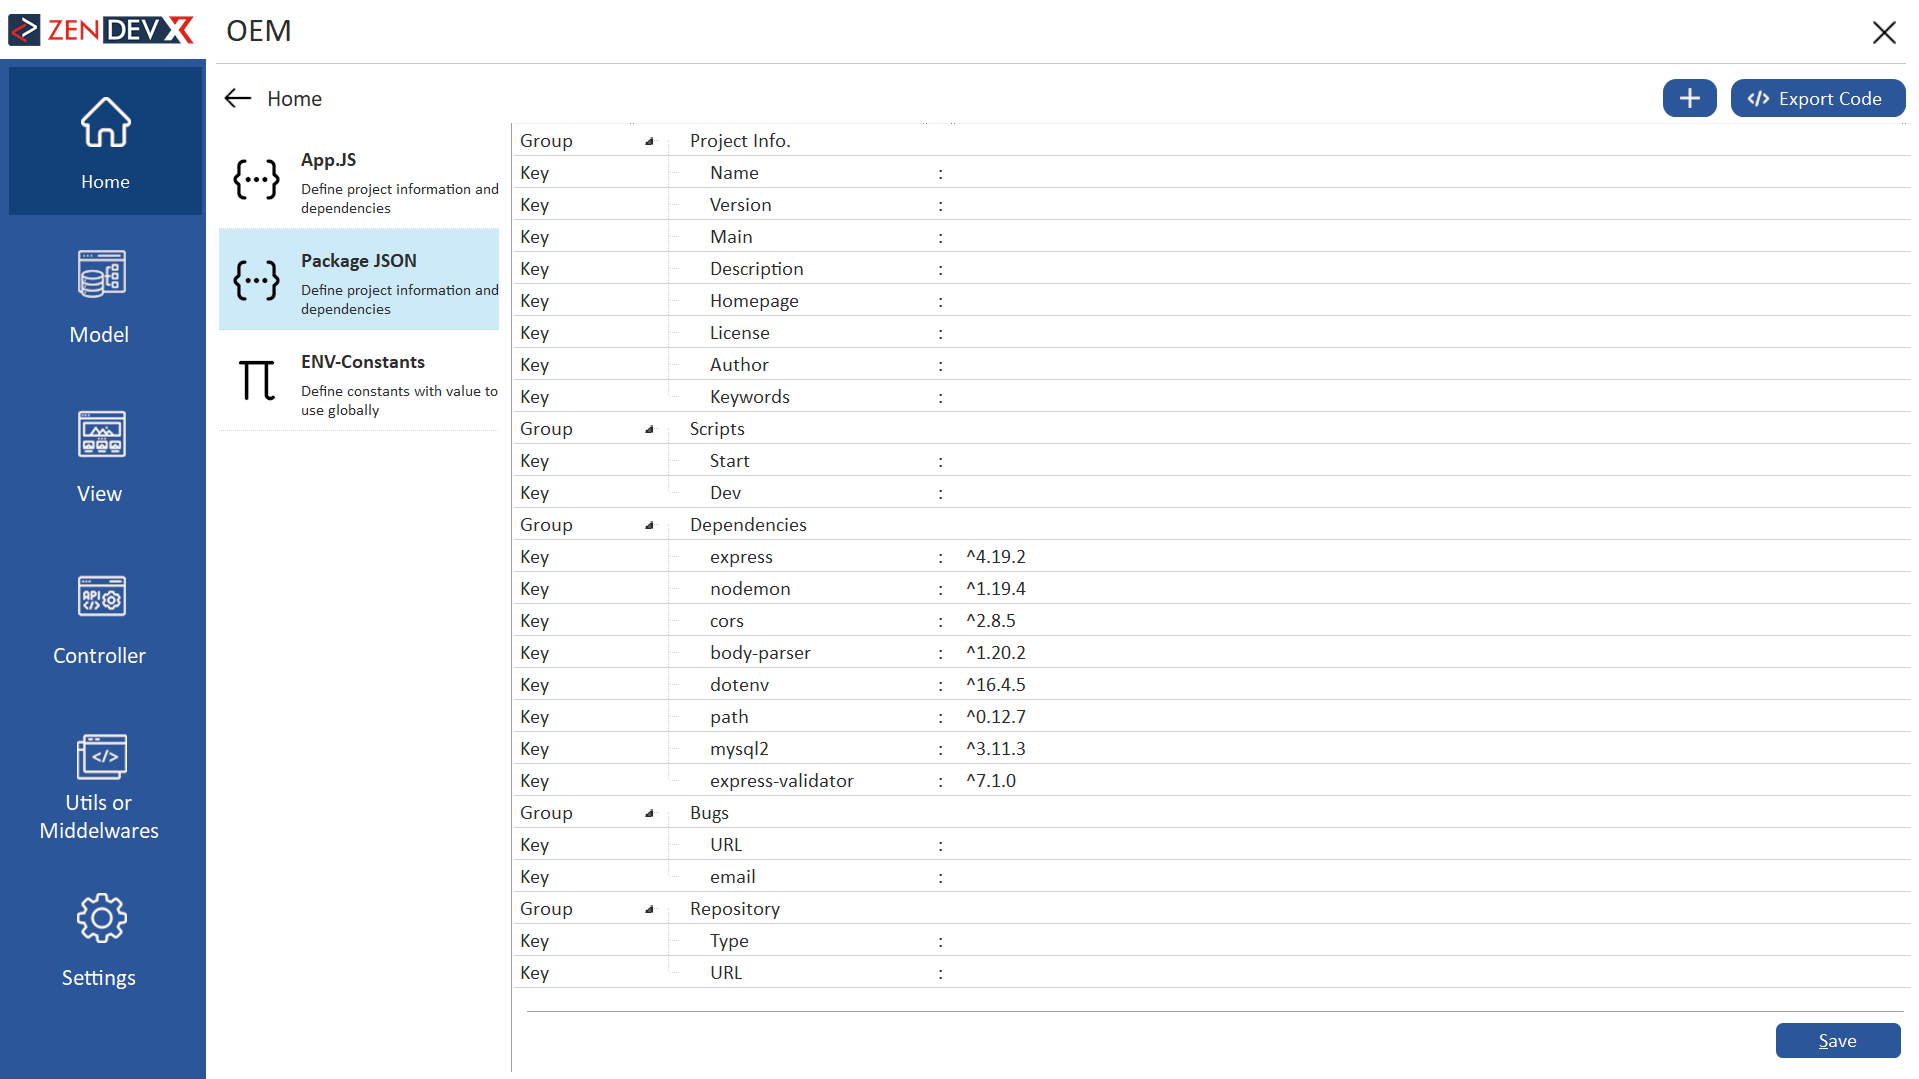Viewport: 1919px width, 1079px height.
Task: Click the Save button
Action: [1837, 1040]
